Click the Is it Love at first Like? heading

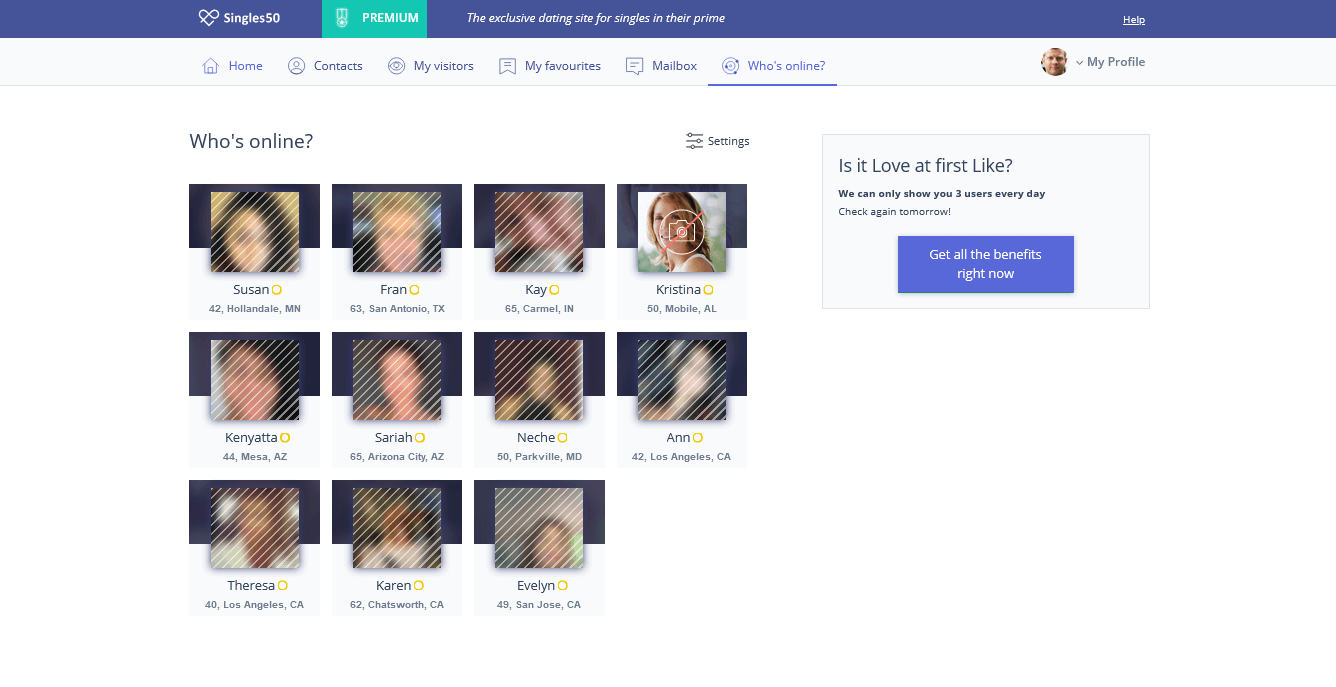(925, 166)
